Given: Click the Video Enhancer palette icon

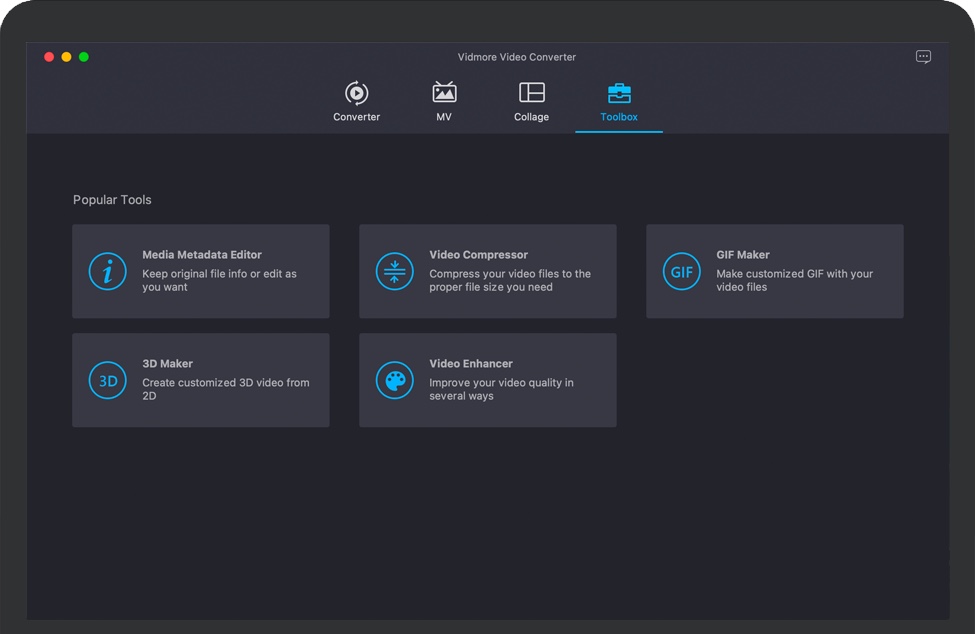Looking at the screenshot, I should (394, 380).
